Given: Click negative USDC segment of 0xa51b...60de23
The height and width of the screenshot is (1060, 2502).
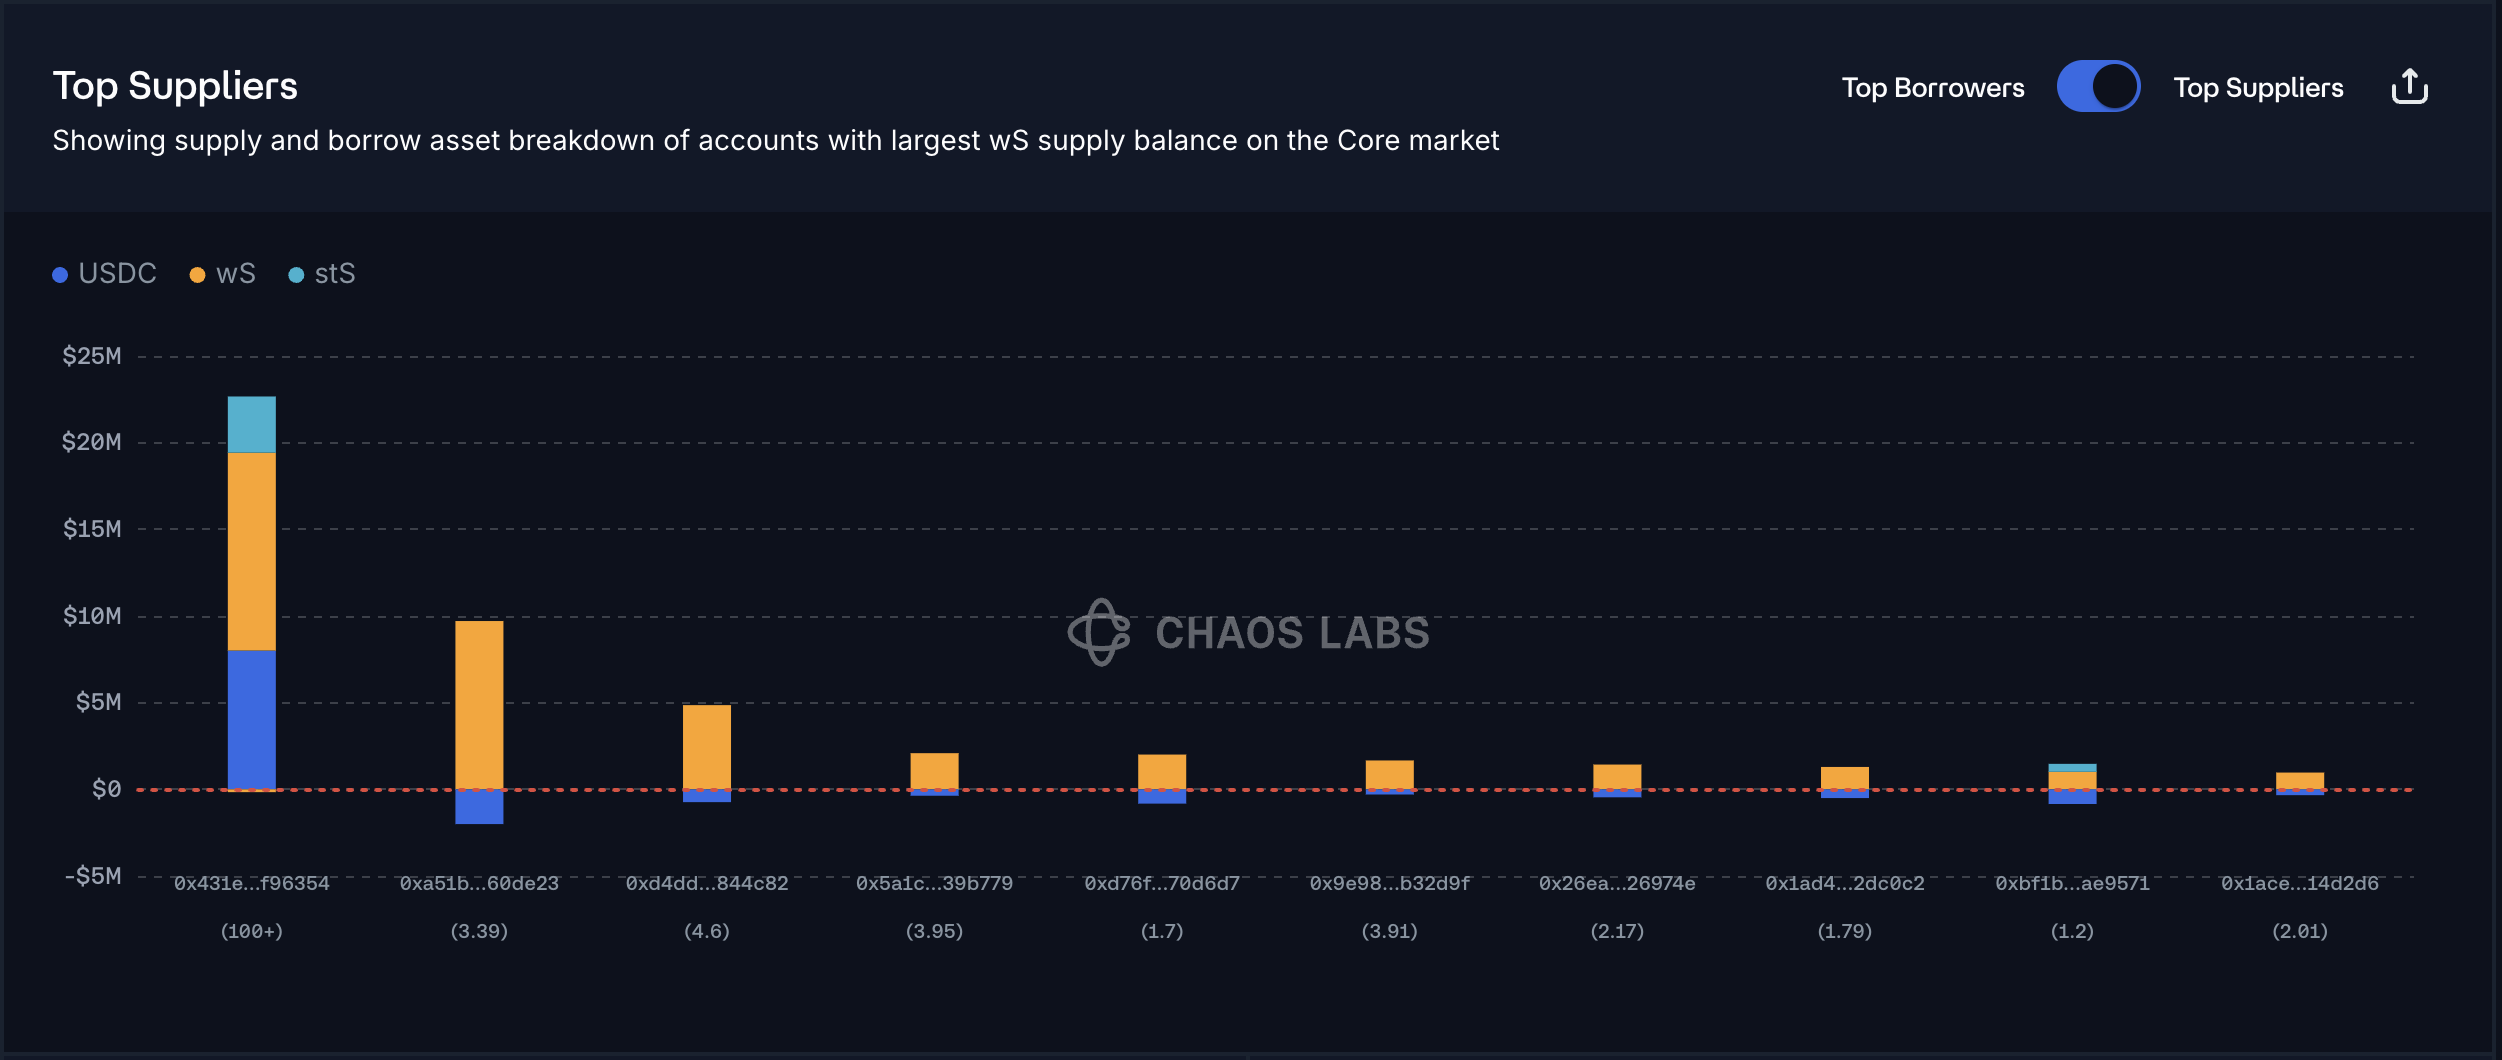Looking at the screenshot, I should pos(479,808).
